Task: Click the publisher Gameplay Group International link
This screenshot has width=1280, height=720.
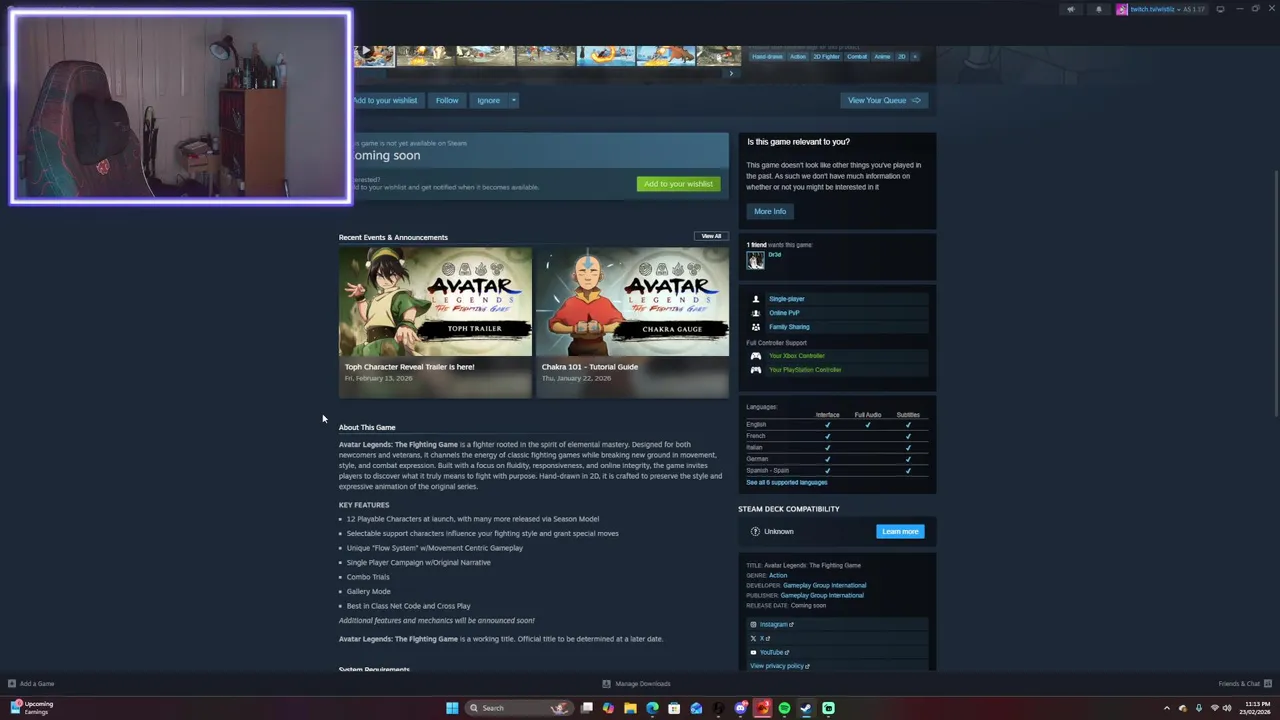Action: [822, 595]
